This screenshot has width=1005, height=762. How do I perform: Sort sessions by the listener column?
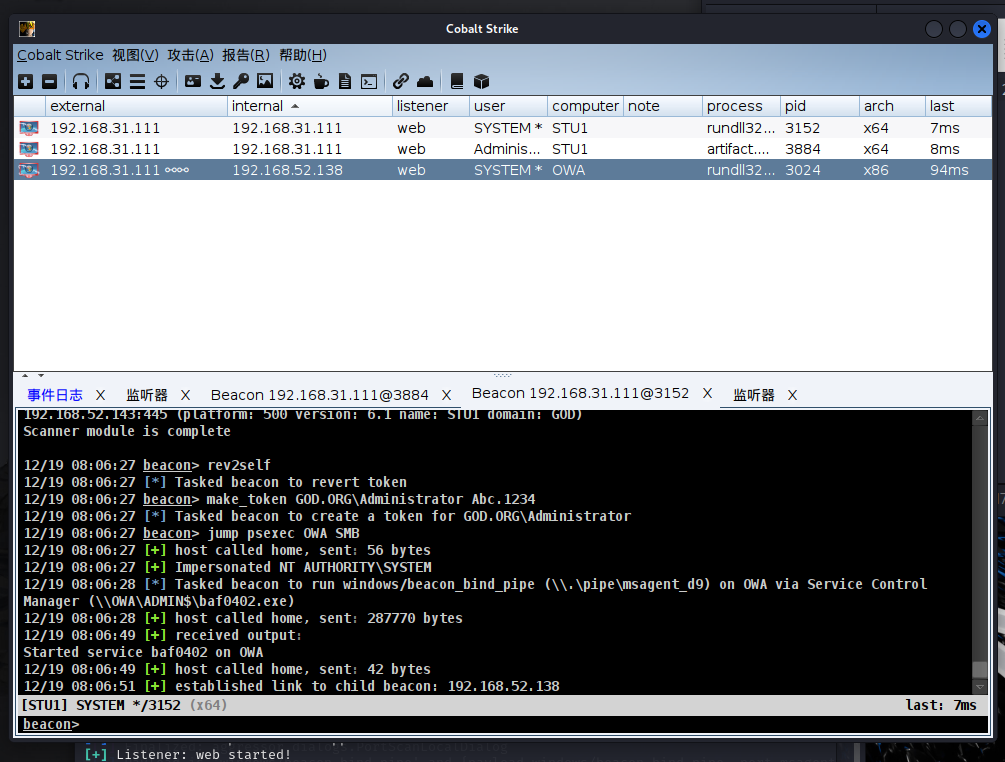[x=431, y=106]
